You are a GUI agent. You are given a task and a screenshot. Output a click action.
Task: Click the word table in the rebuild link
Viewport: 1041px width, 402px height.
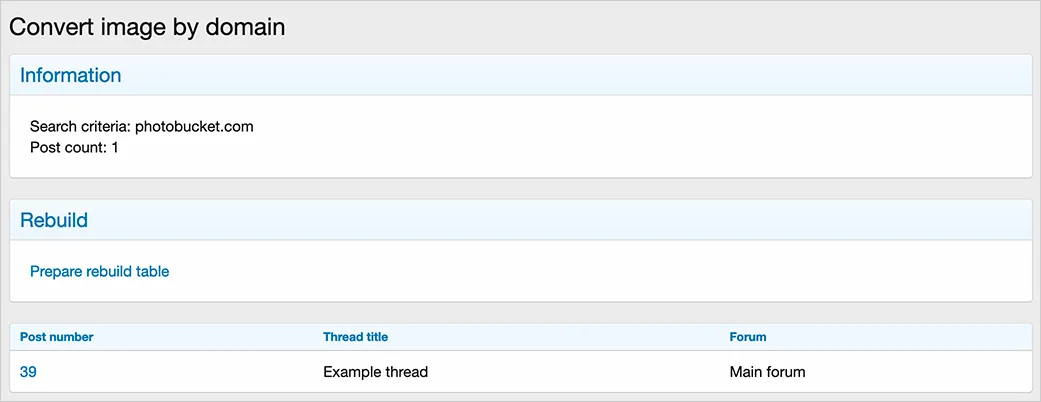click(151, 271)
